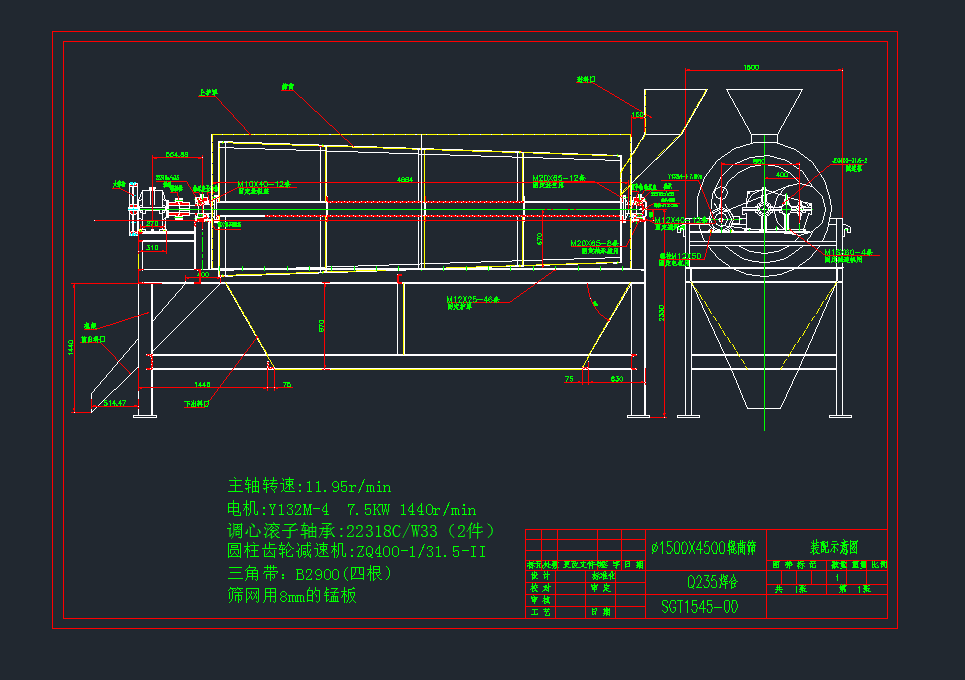Click the ø1500X4500 title block cell
Image resolution: width=965 pixels, height=680 pixels.
click(706, 548)
